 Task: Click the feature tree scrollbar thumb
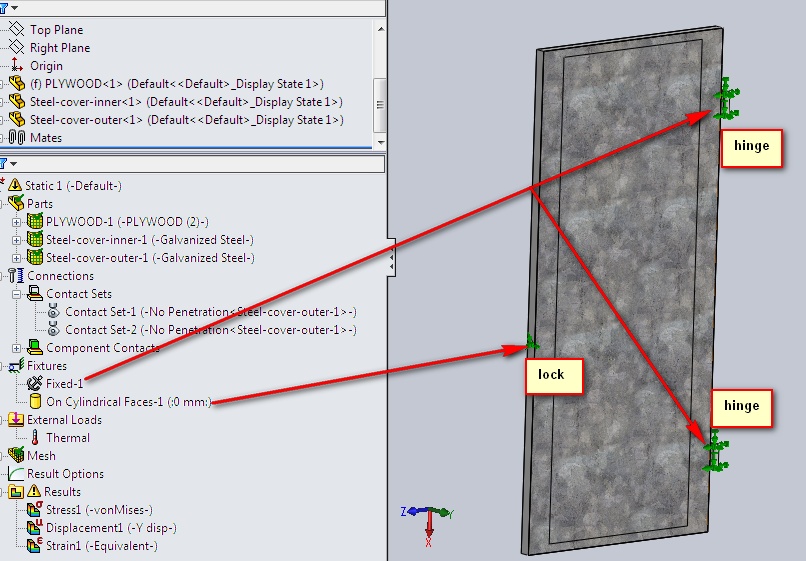point(380,105)
